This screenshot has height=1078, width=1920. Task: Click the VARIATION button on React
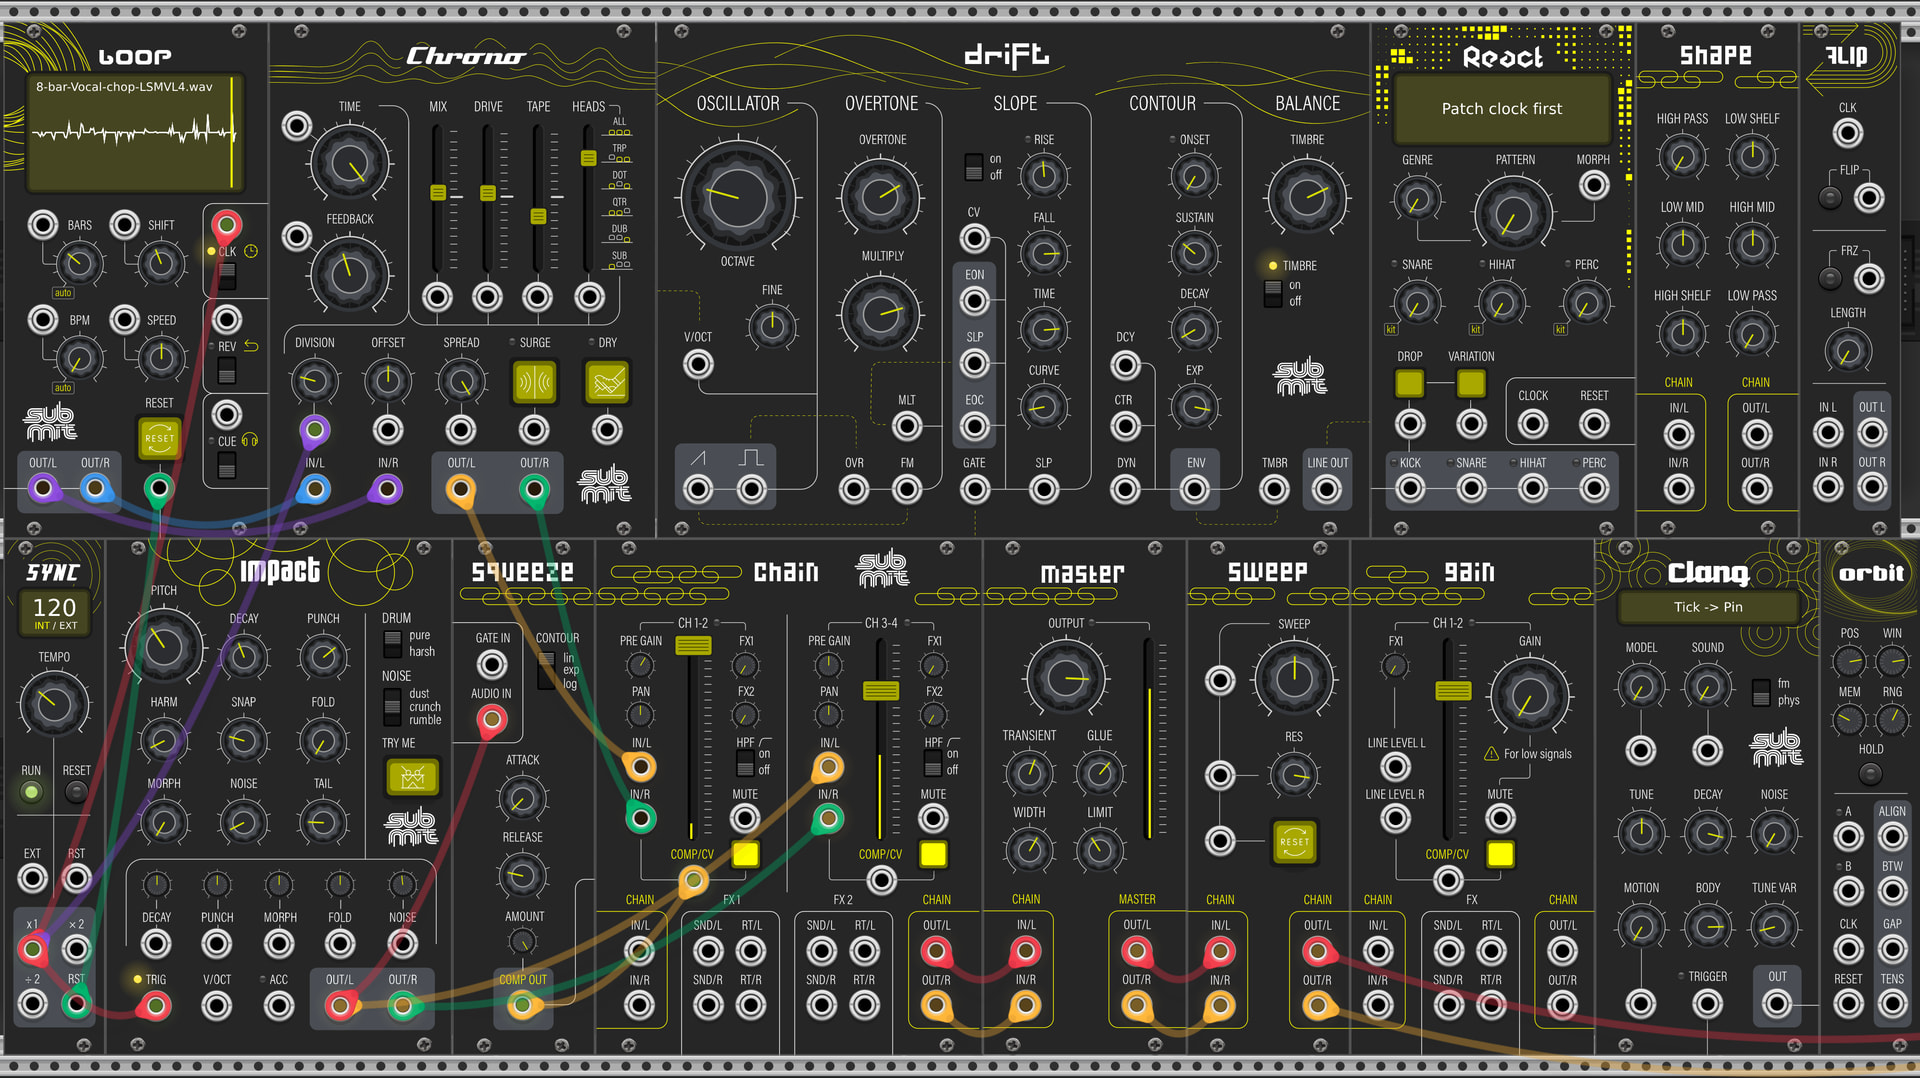tap(1471, 382)
